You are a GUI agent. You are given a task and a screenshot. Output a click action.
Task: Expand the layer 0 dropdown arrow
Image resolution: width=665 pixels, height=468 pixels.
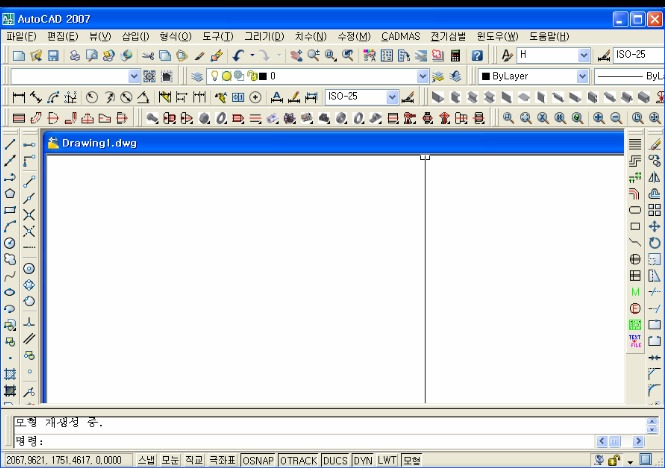pyautogui.click(x=422, y=76)
